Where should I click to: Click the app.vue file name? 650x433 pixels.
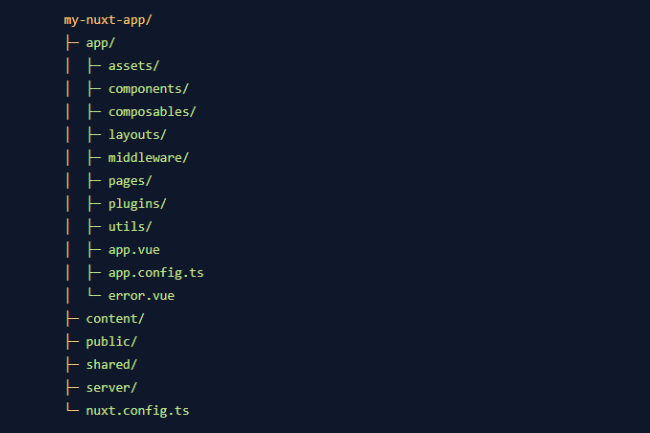coord(134,250)
